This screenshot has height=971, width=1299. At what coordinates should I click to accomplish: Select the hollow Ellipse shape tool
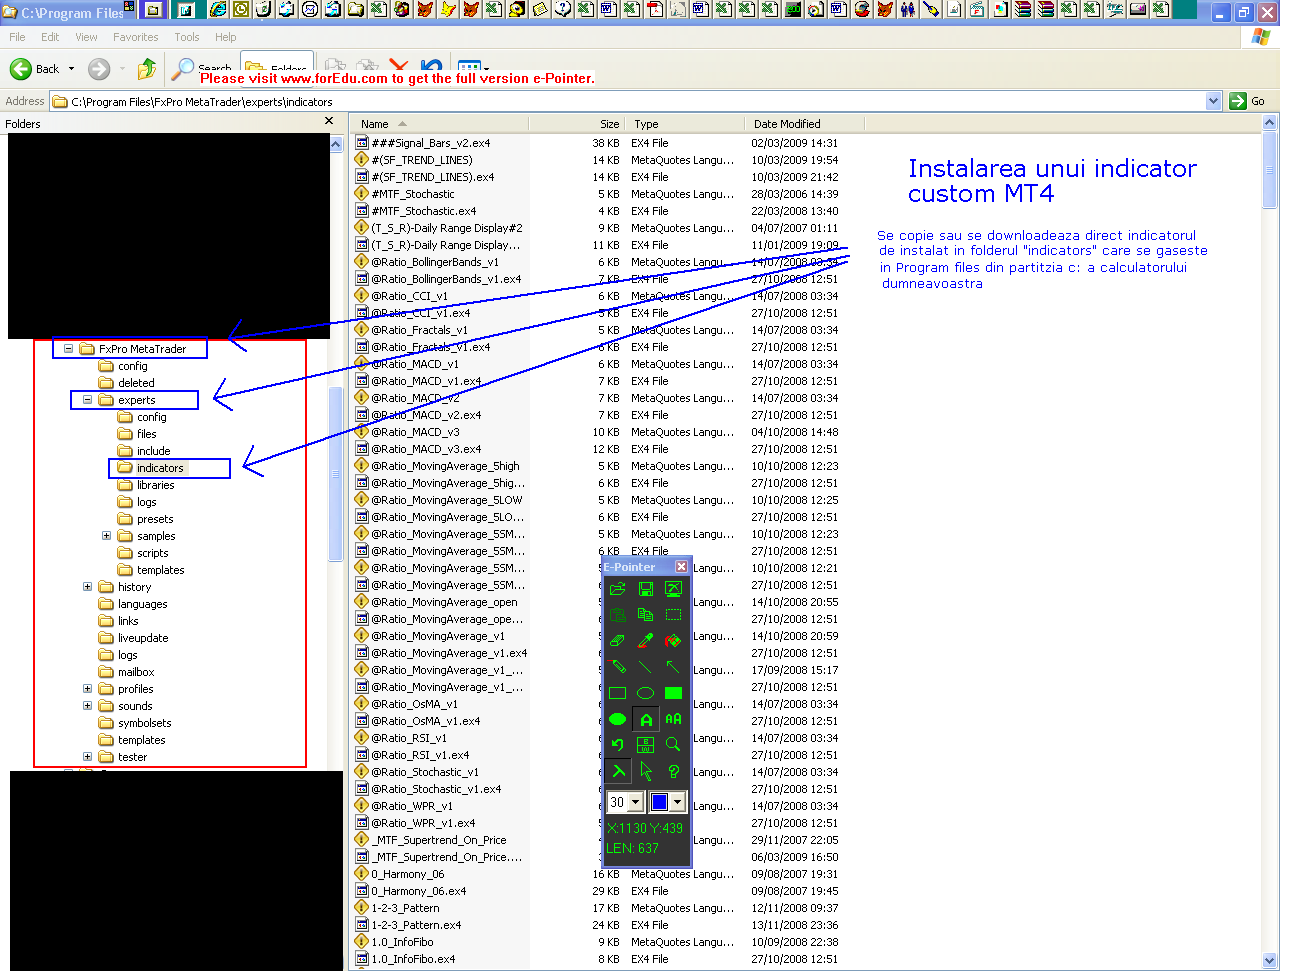[x=645, y=693]
